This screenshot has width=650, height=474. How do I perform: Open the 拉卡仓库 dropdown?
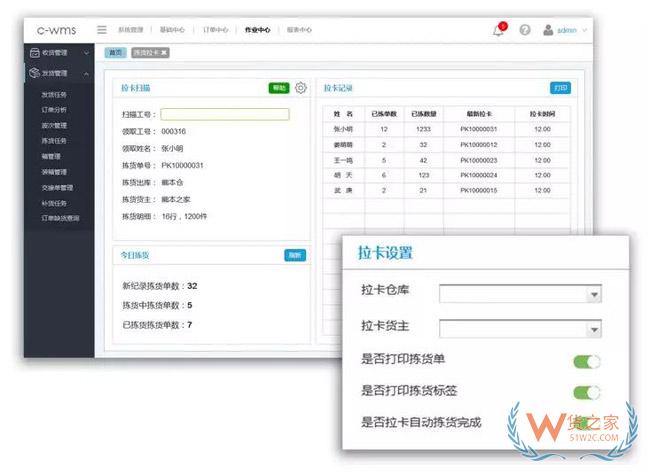click(520, 294)
